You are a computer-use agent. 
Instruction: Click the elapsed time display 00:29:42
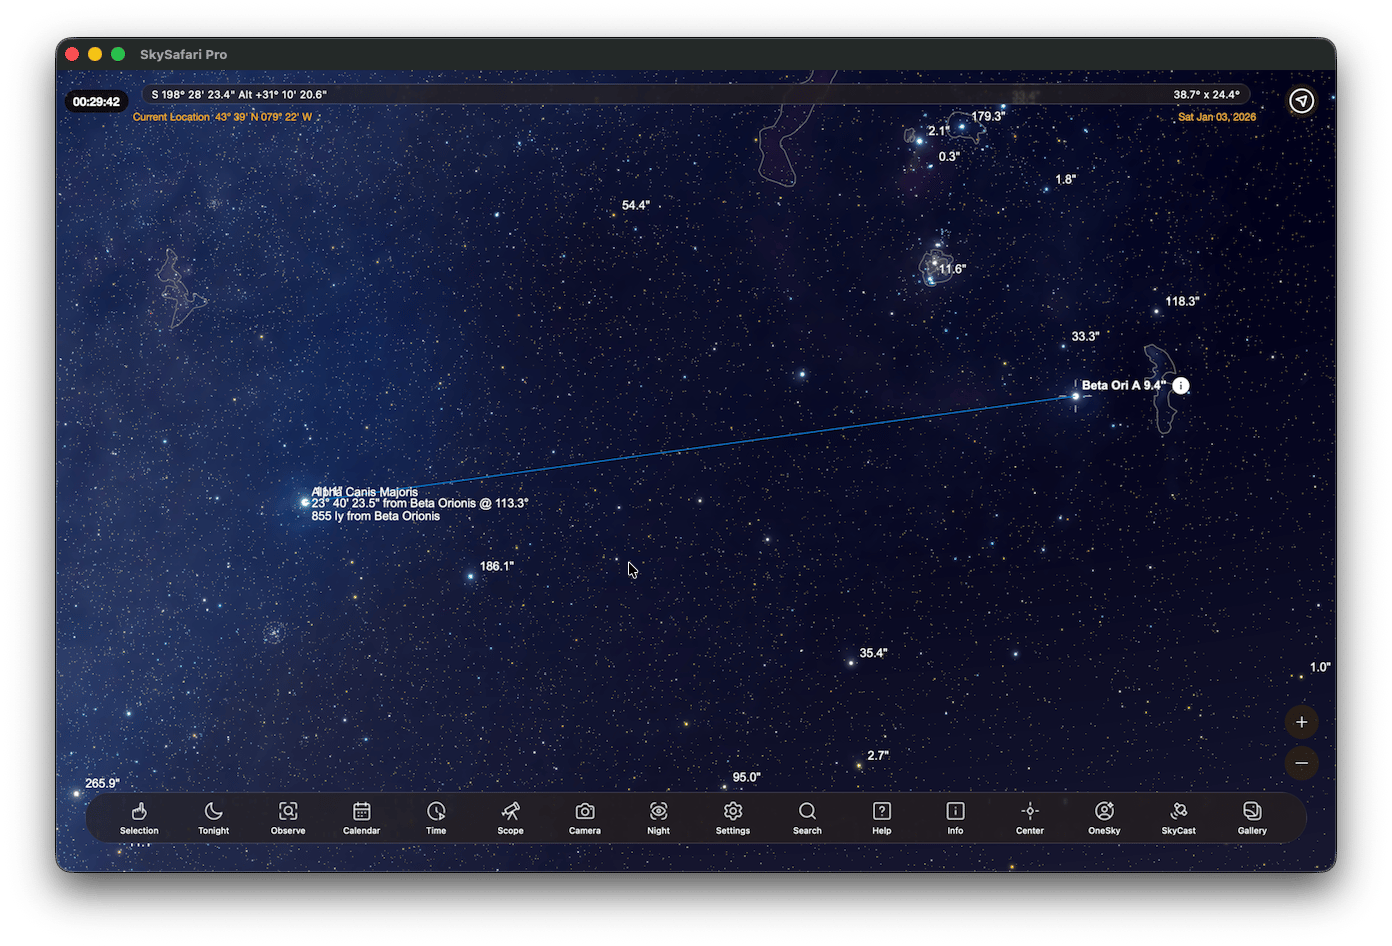point(96,102)
